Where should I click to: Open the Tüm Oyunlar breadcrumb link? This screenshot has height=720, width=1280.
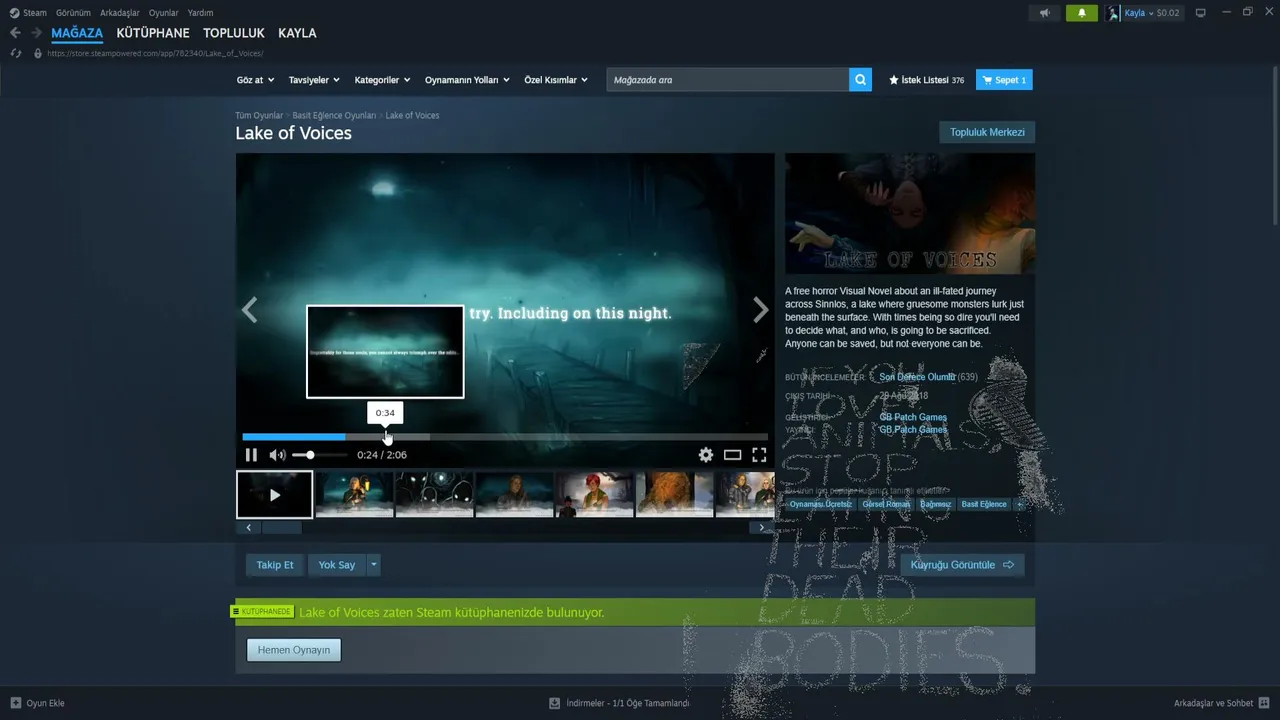tap(259, 116)
